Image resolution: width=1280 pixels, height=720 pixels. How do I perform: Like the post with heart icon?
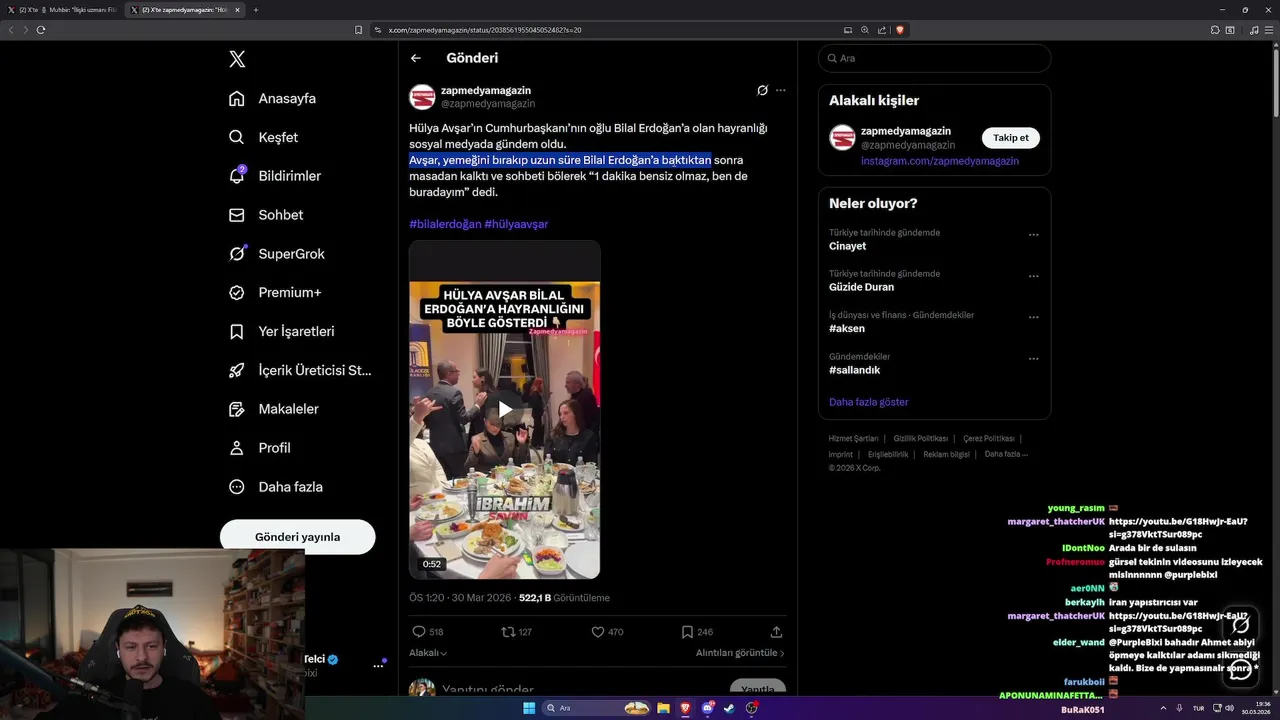598,632
